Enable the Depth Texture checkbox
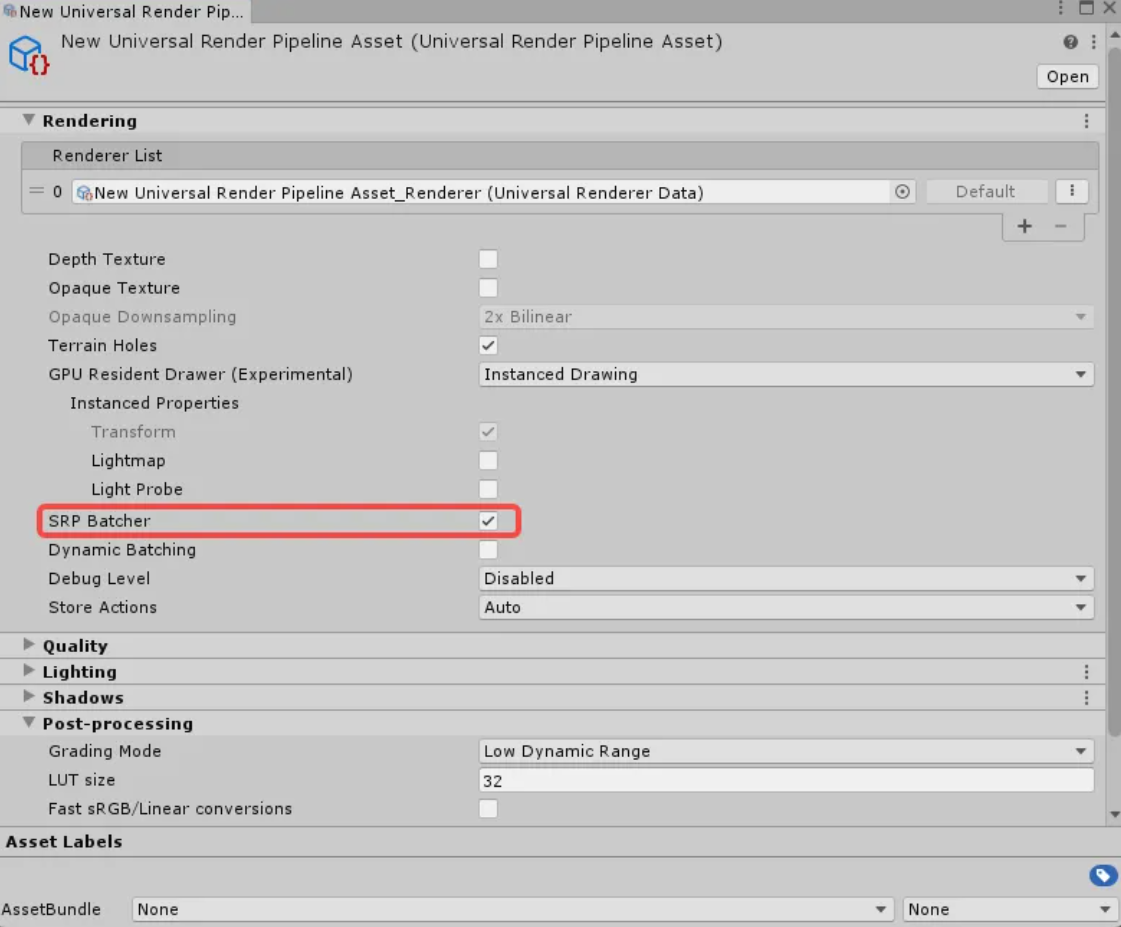1121x927 pixels. point(488,259)
